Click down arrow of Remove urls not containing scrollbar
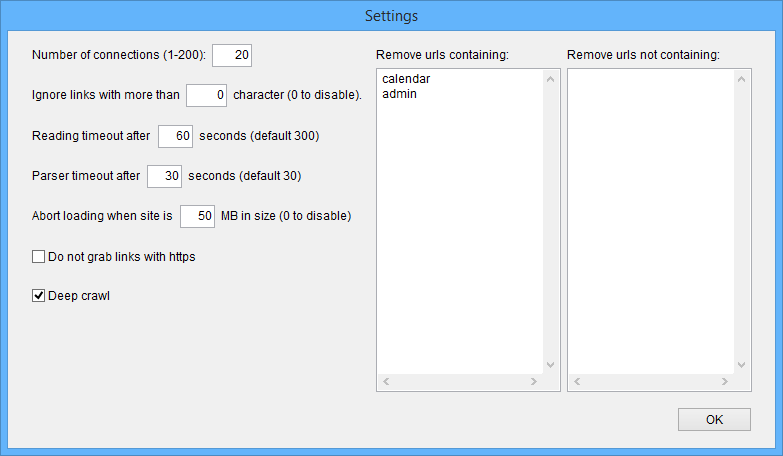Screen dimensions: 783x456 click(x=741, y=365)
